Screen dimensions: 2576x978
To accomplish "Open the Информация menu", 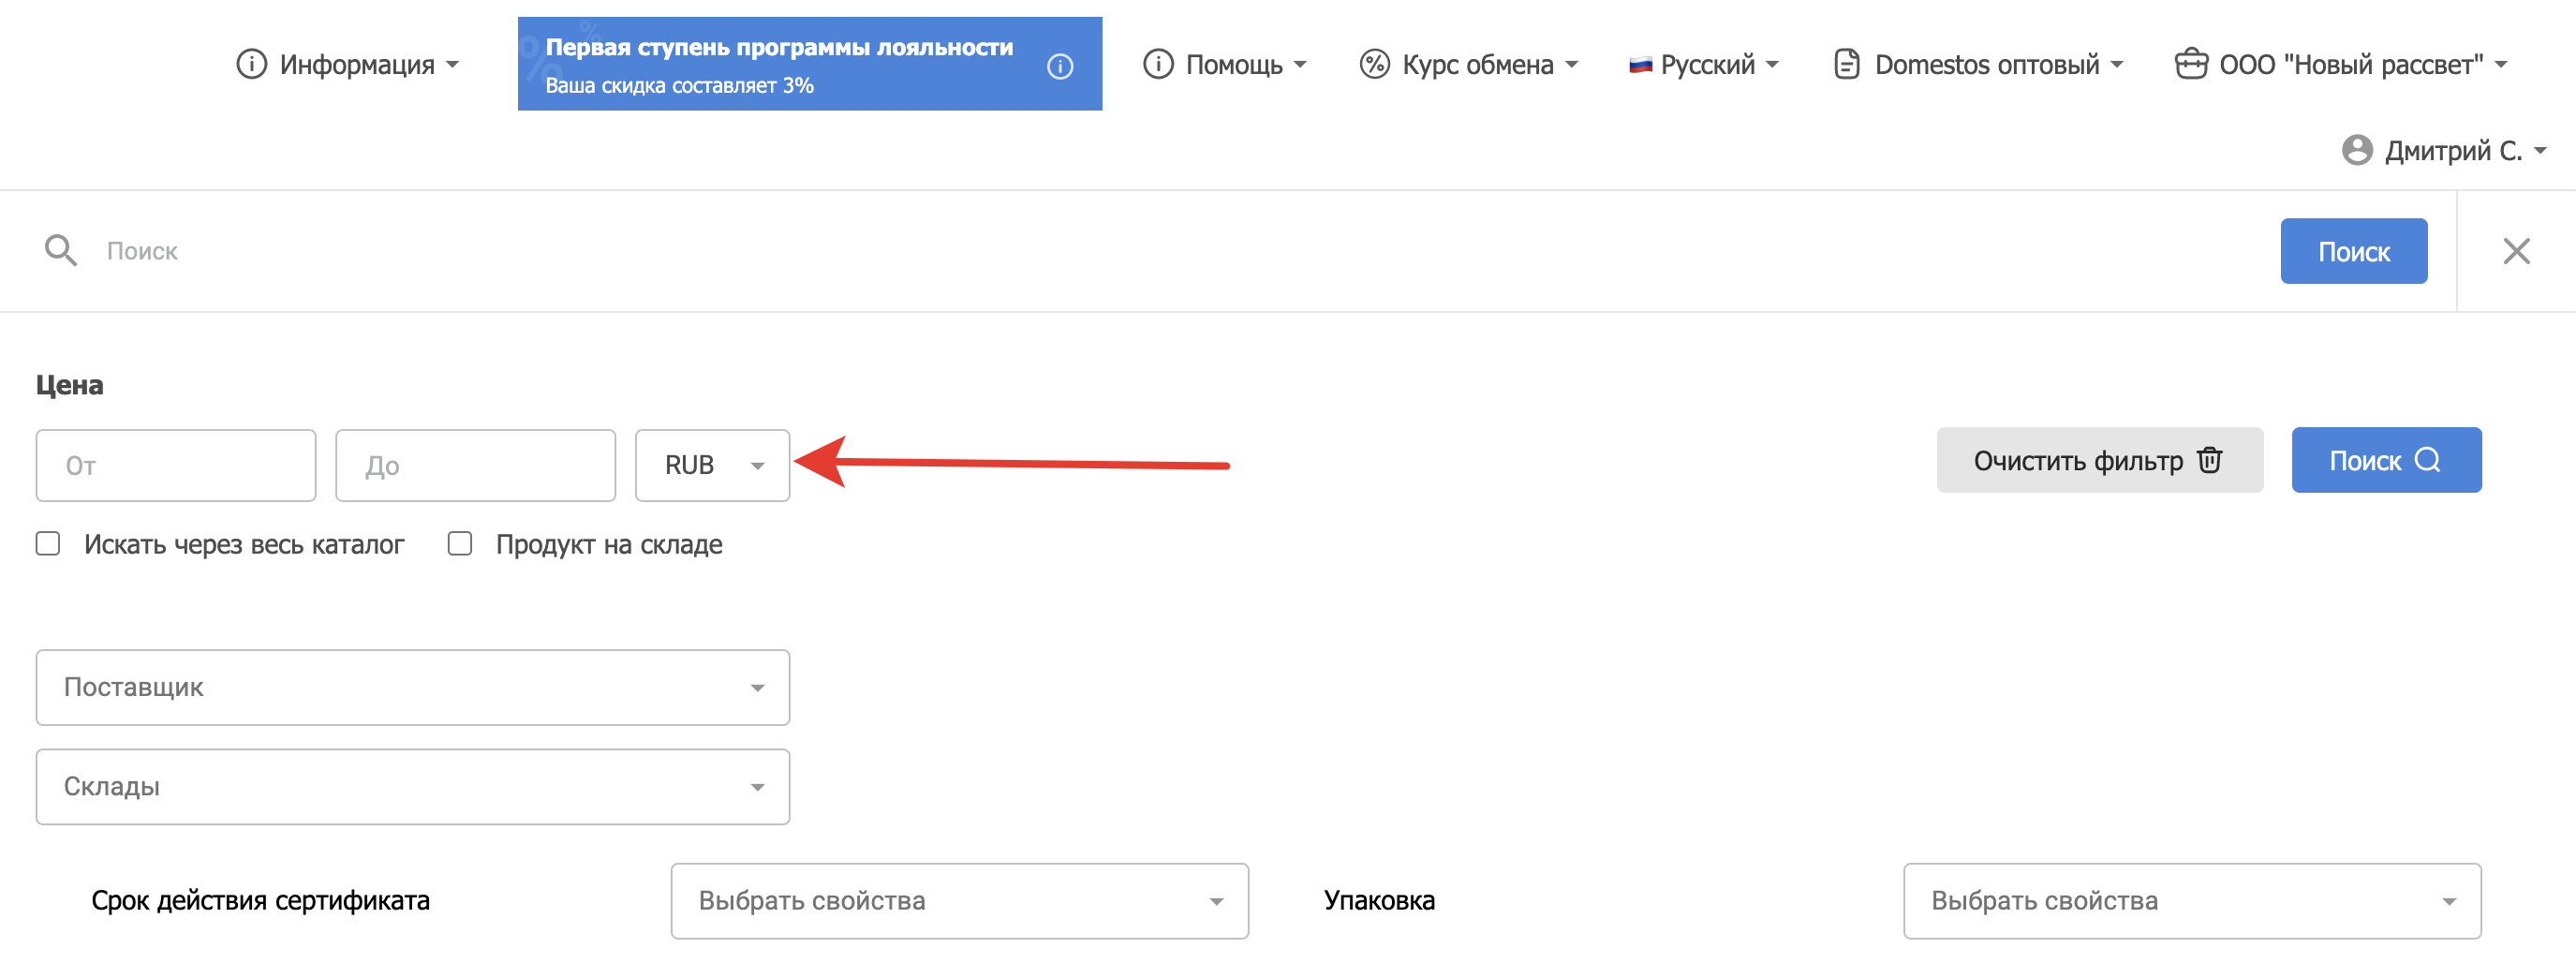I will coord(348,65).
